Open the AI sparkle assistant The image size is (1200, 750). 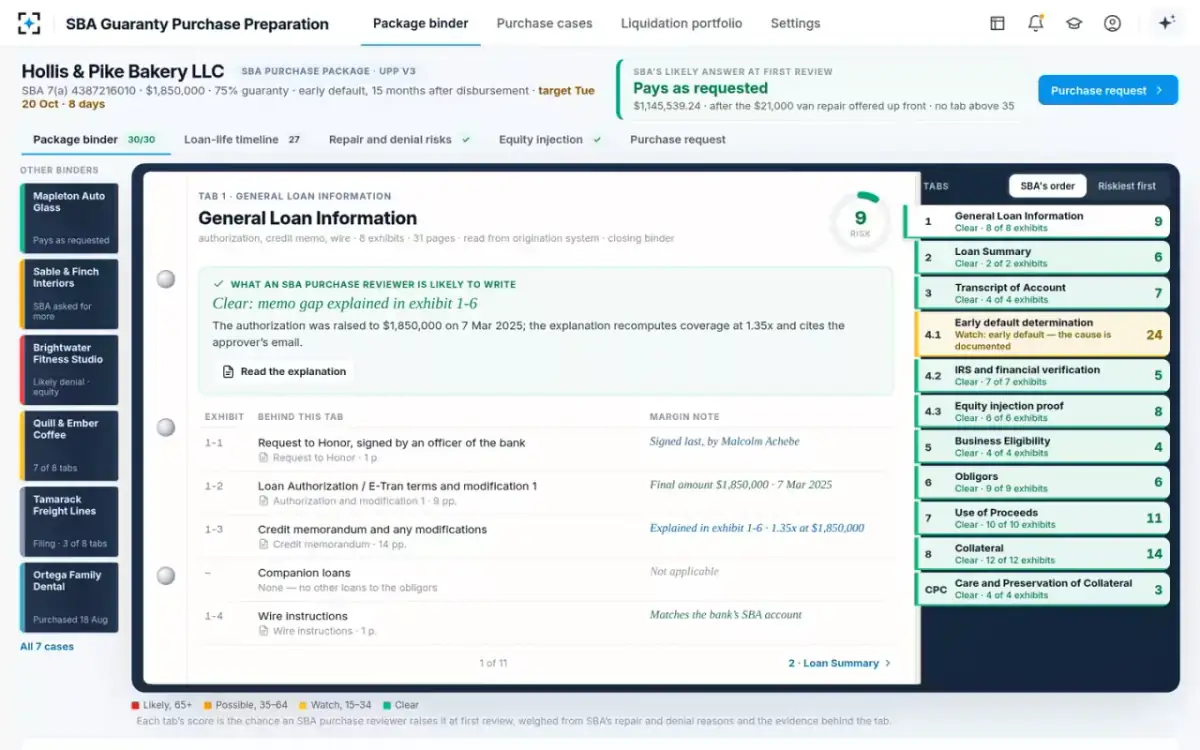(x=1165, y=23)
